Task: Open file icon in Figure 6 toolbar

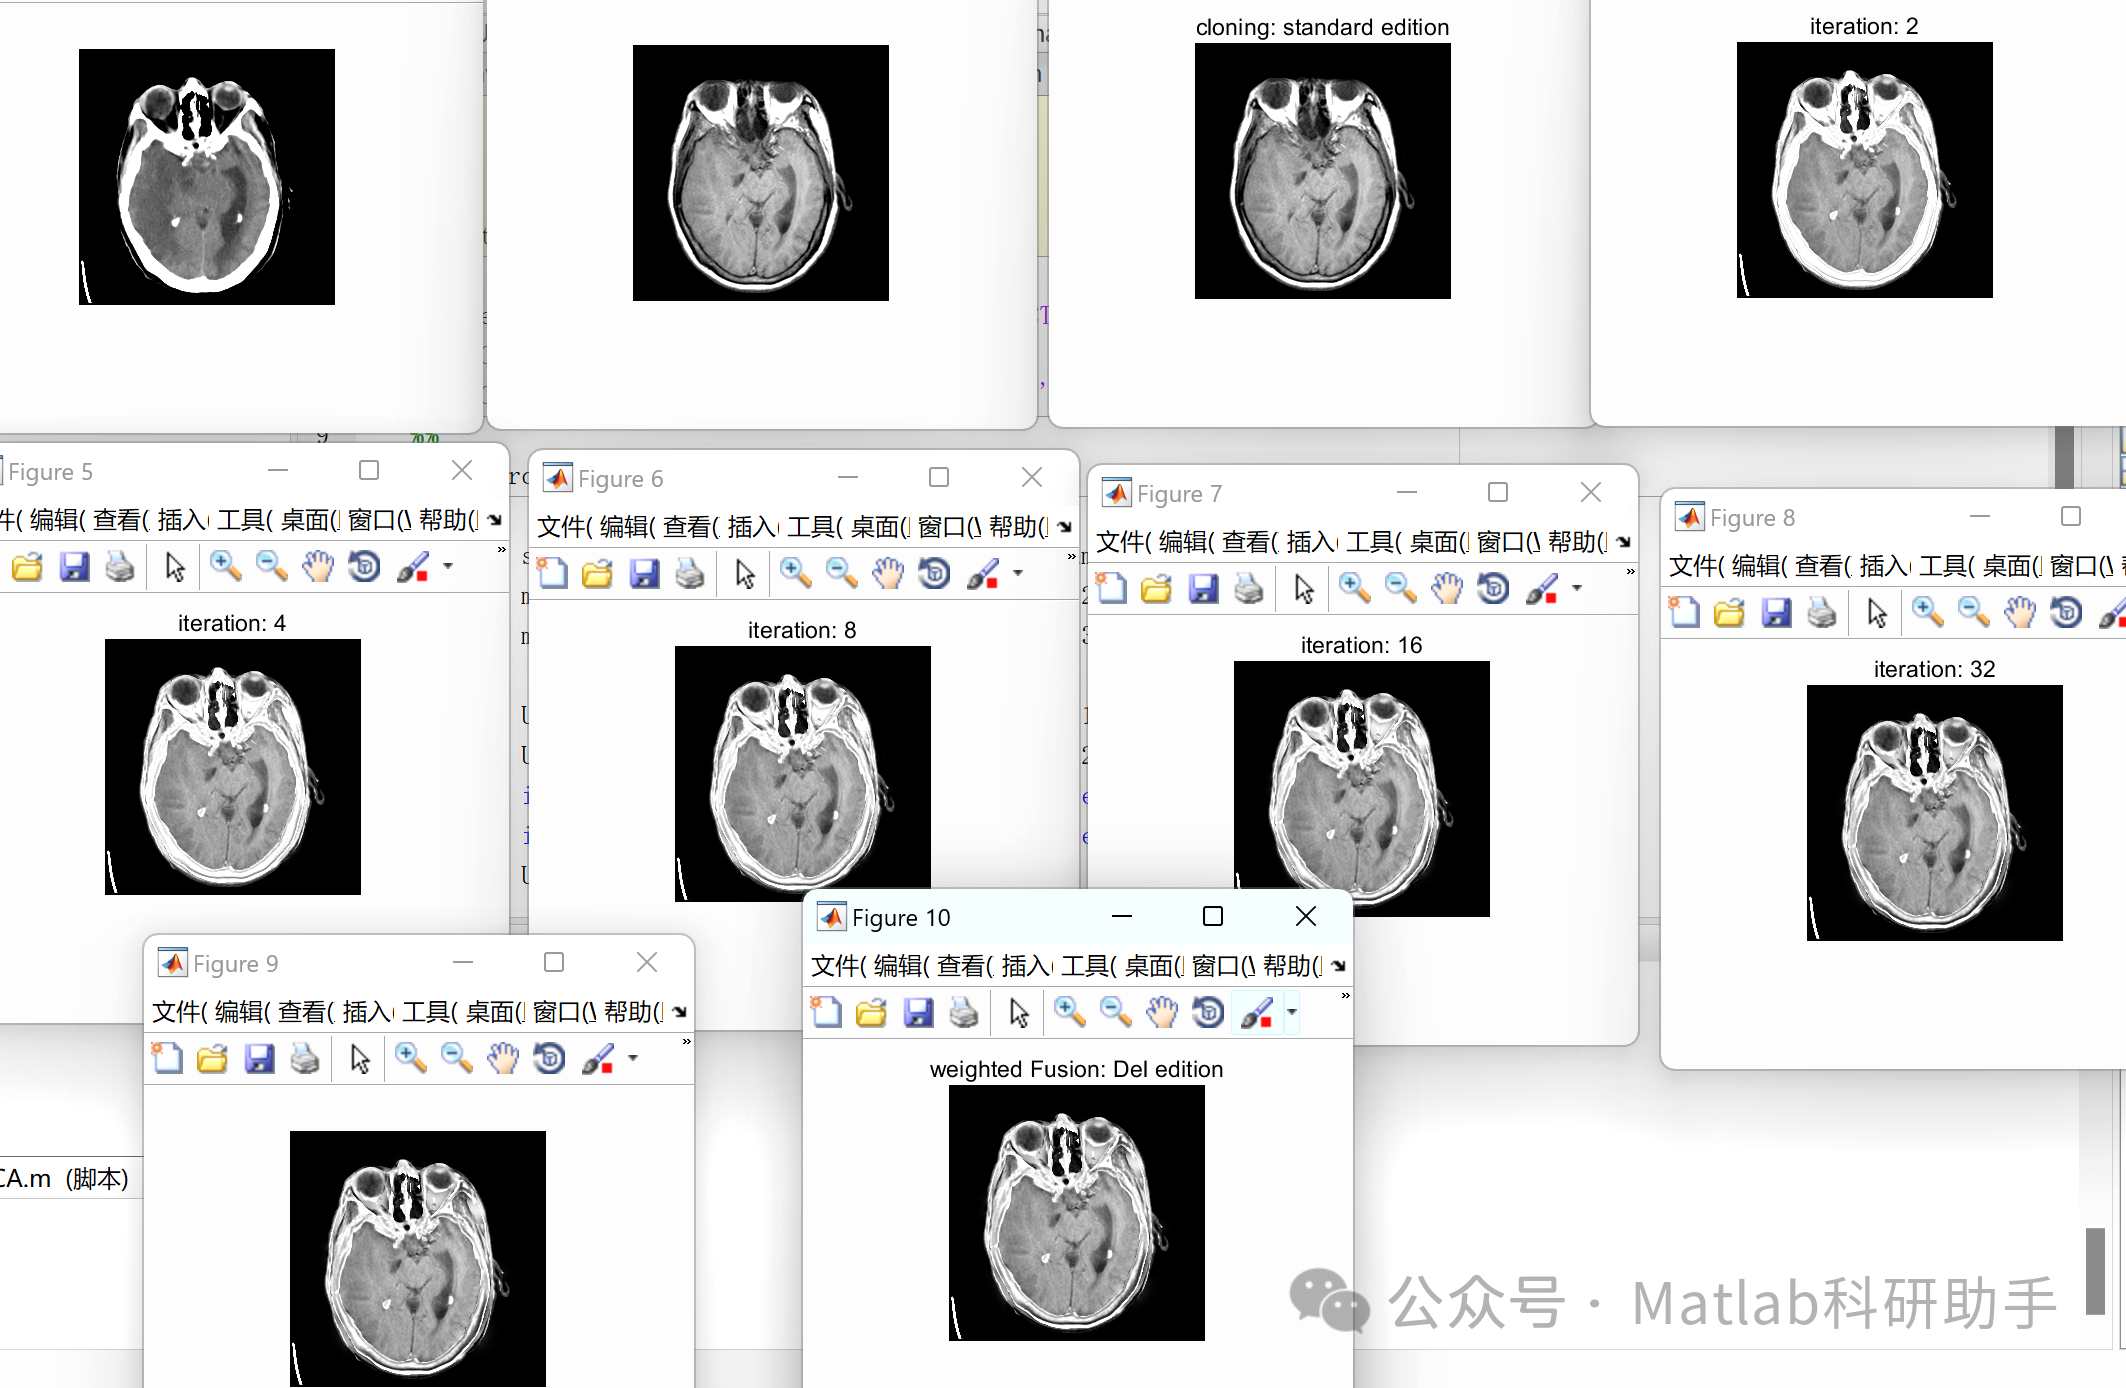Action: tap(597, 574)
